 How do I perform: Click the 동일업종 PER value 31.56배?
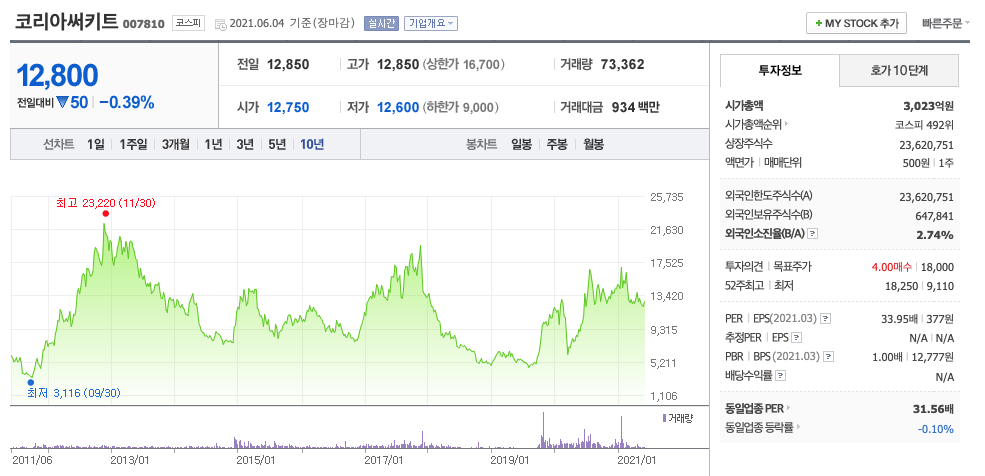coord(933,409)
